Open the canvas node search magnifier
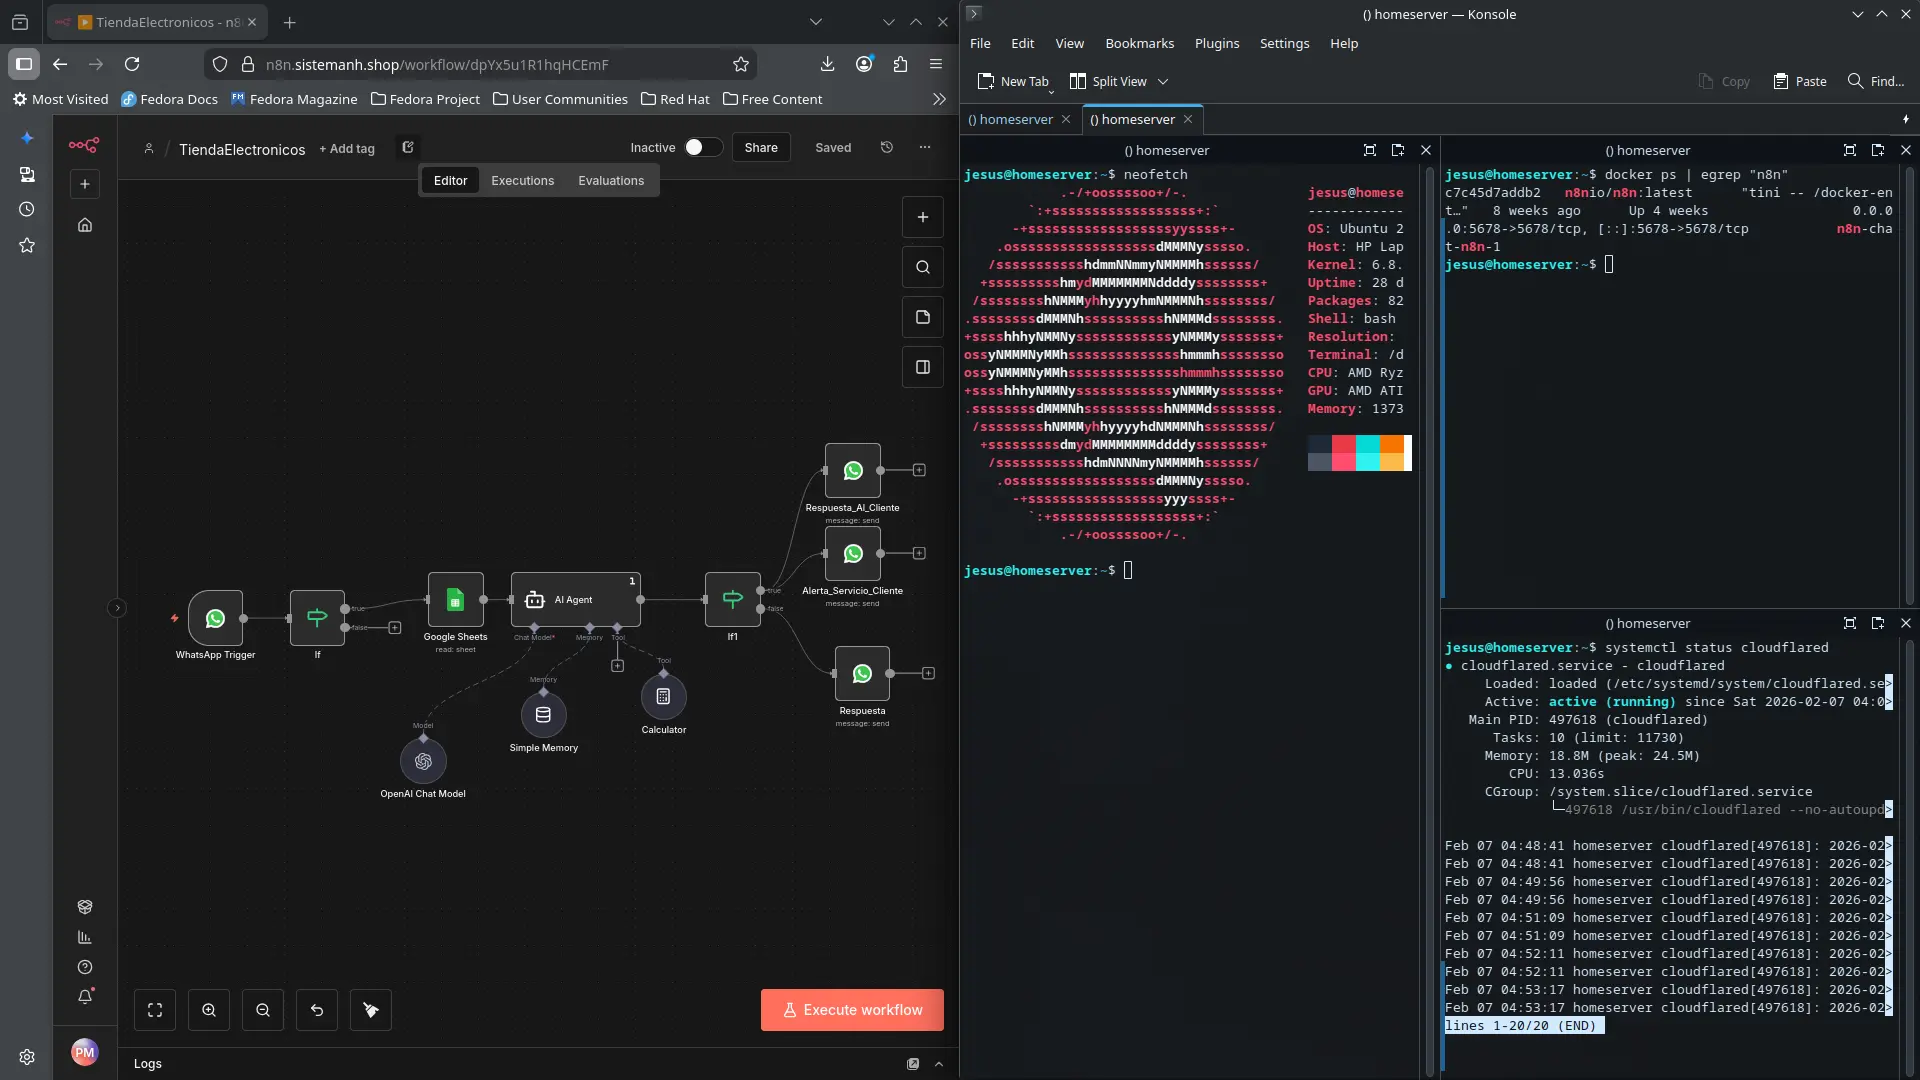This screenshot has height=1080, width=1920. click(x=922, y=267)
